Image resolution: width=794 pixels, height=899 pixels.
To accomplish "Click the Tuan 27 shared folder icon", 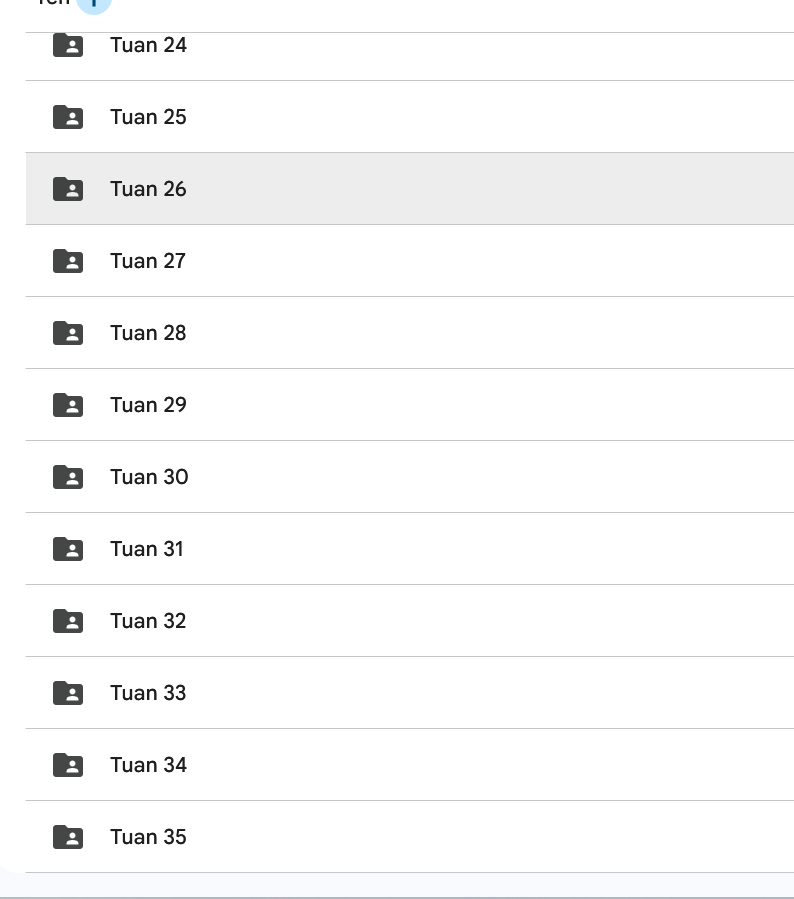I will (x=68, y=261).
